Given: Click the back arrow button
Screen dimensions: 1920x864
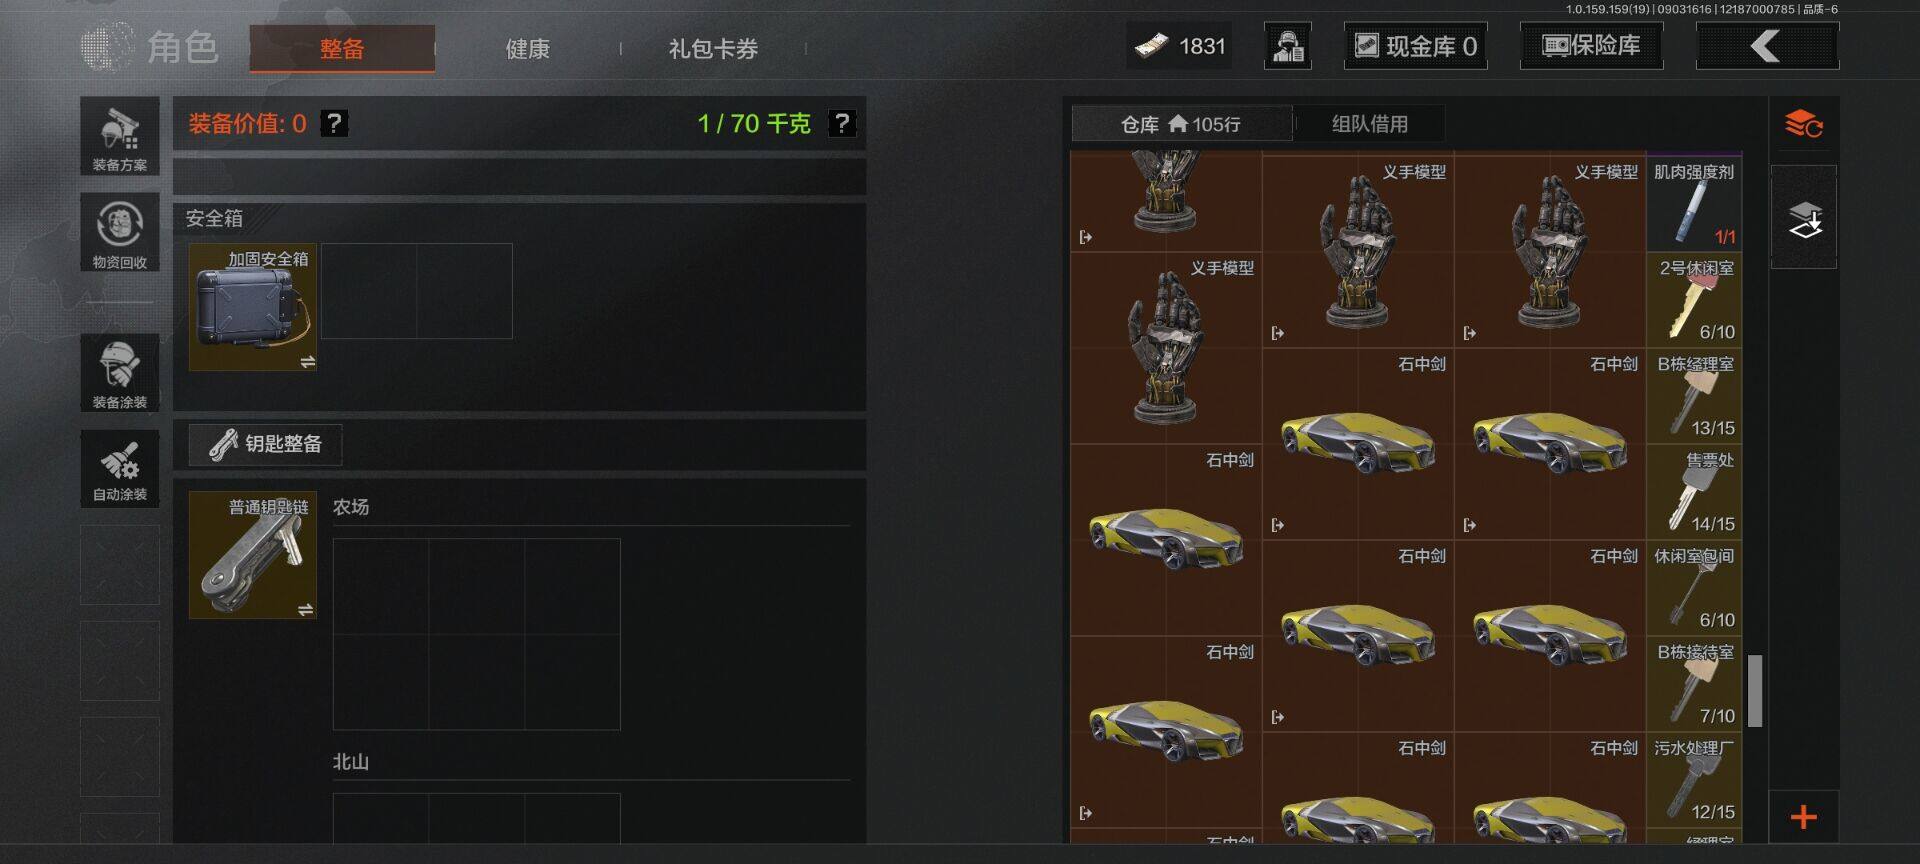Looking at the screenshot, I should 1767,46.
